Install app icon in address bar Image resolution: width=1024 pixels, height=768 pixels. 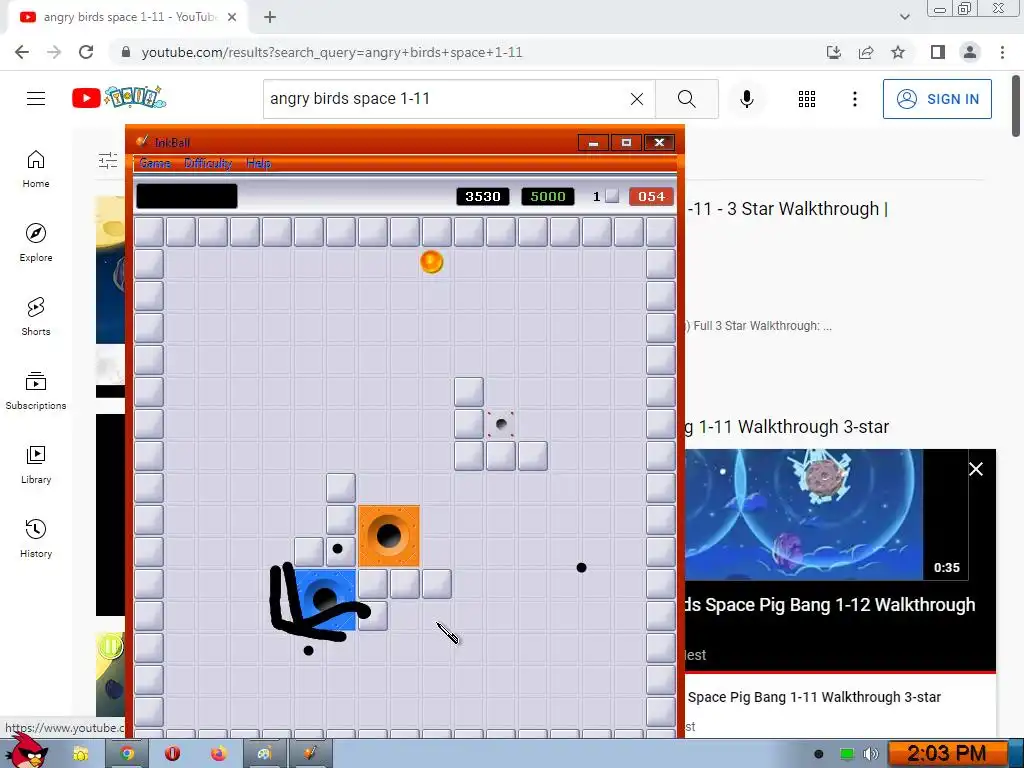[x=834, y=52]
